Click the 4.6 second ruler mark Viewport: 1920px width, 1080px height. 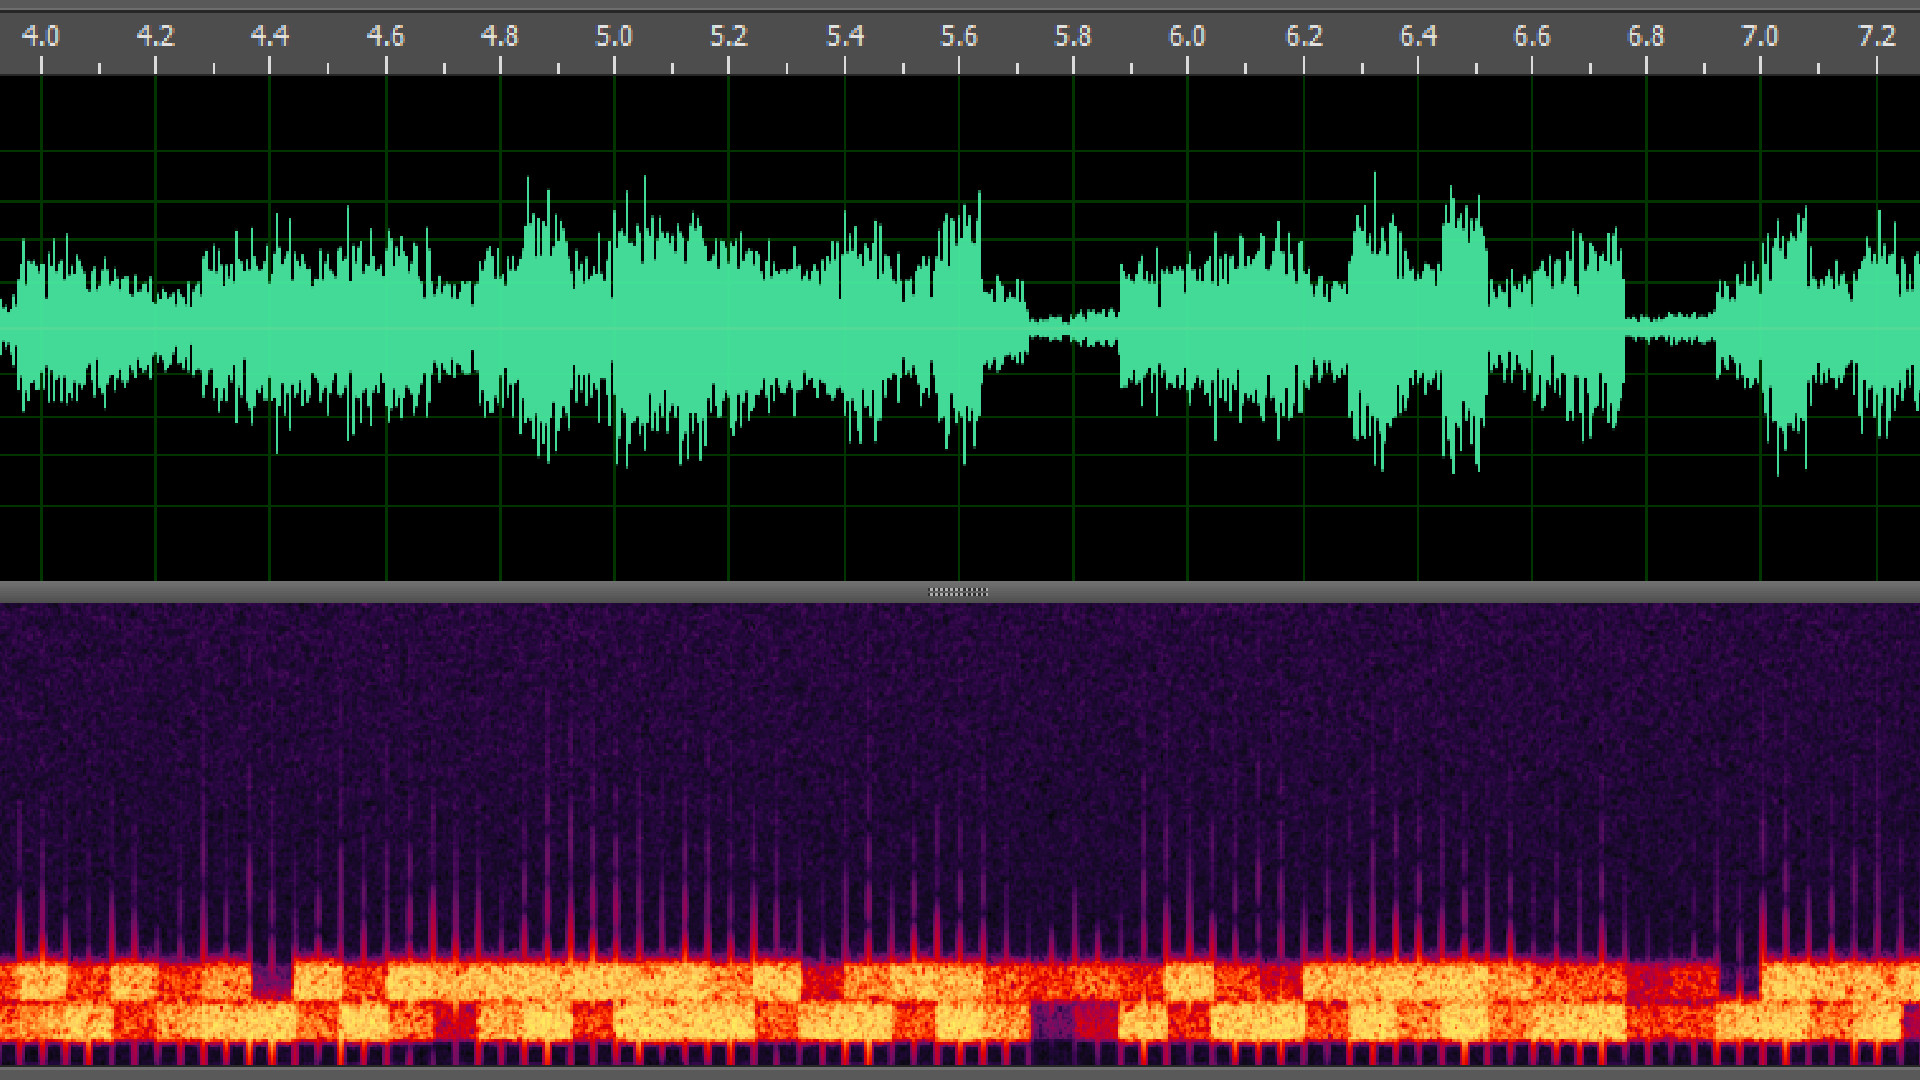coord(385,37)
